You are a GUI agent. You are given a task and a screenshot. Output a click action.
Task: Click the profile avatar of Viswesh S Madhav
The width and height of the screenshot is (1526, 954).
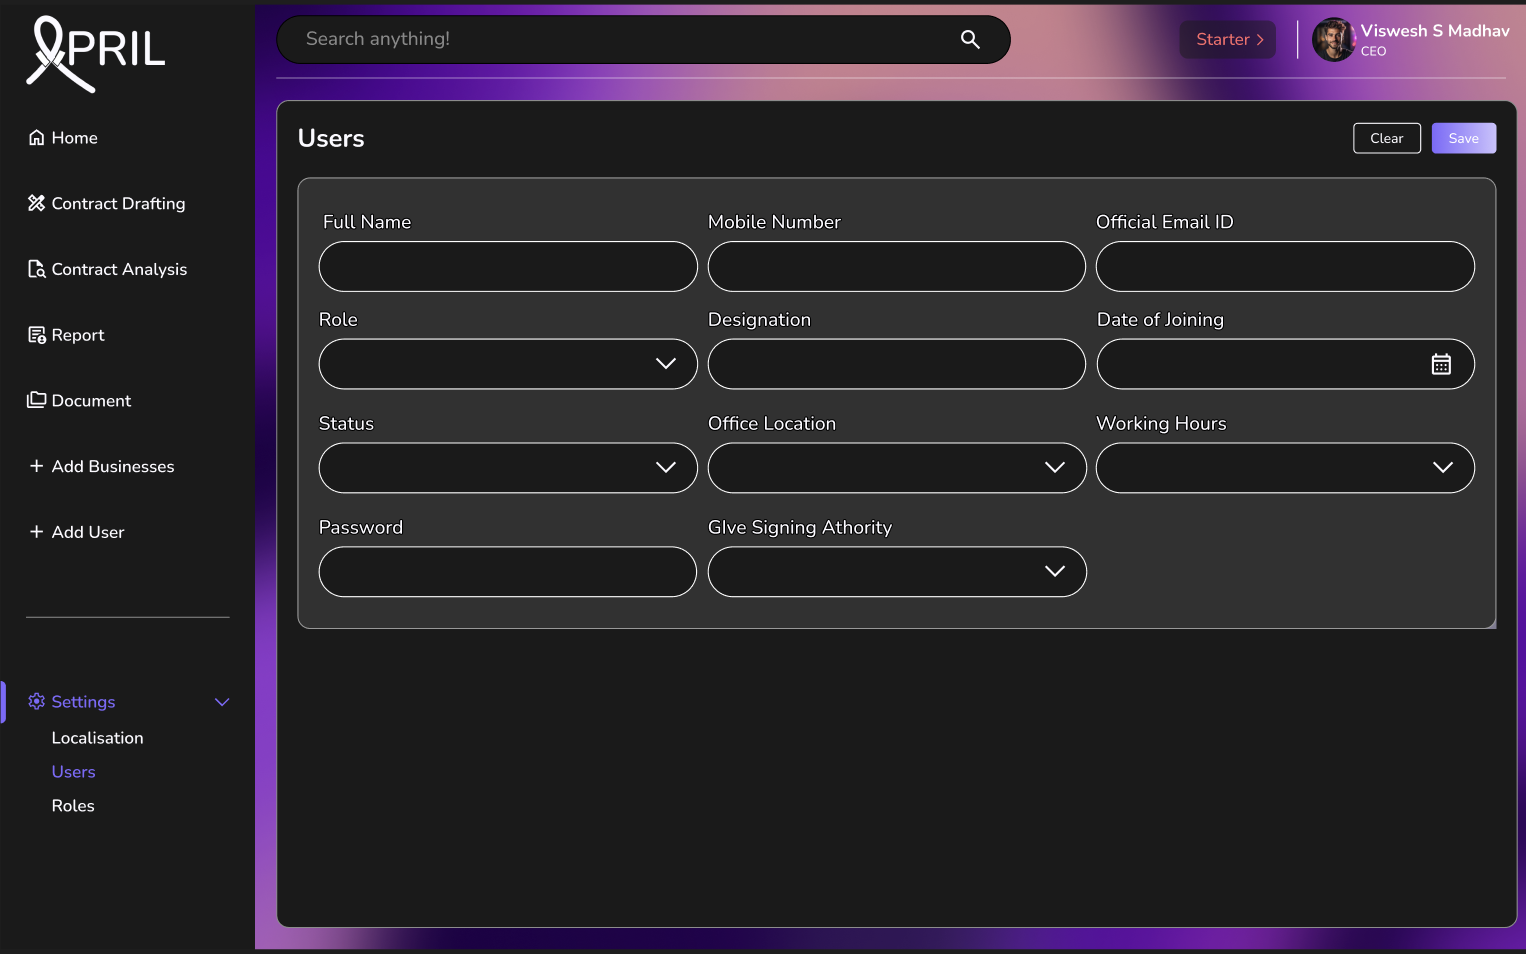[1334, 40]
